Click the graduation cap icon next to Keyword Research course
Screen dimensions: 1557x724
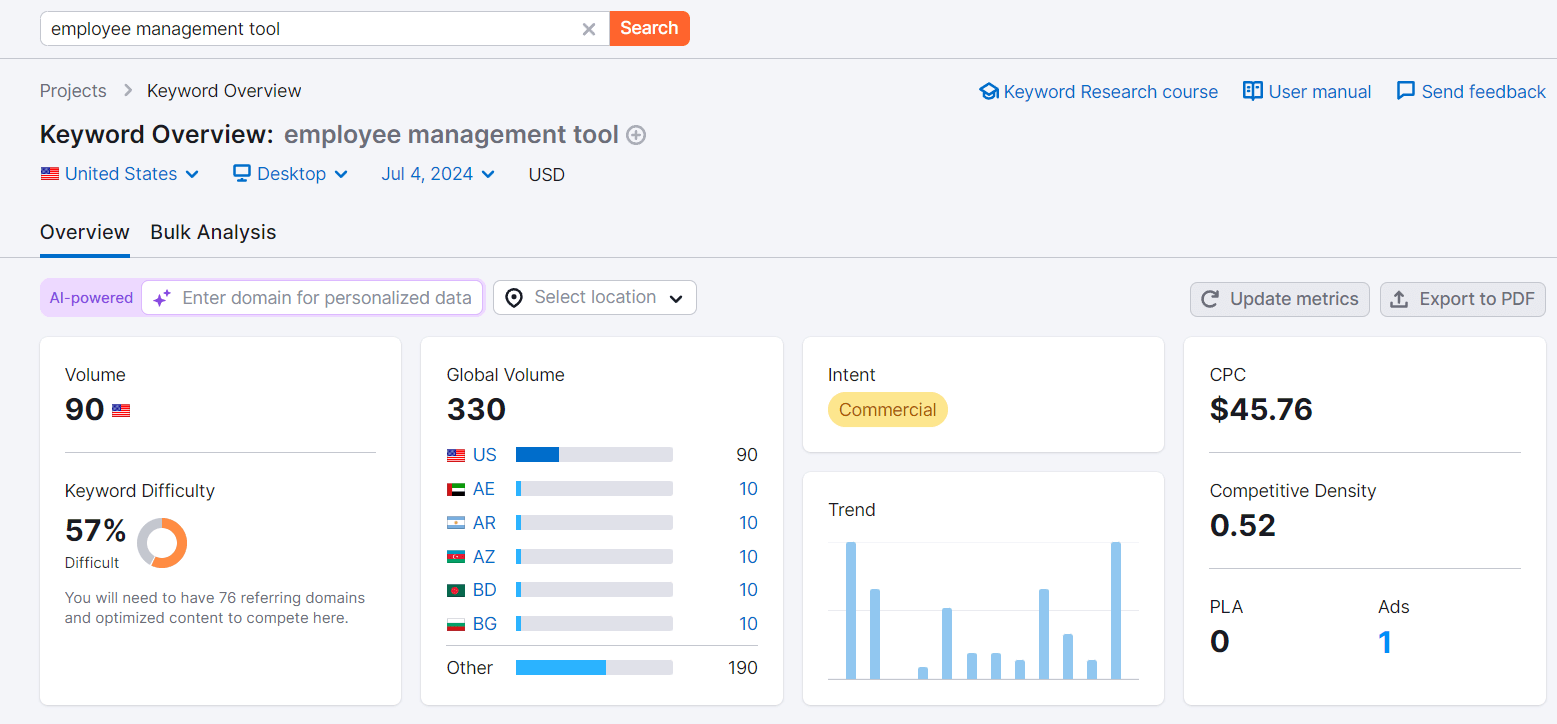pyautogui.click(x=989, y=92)
